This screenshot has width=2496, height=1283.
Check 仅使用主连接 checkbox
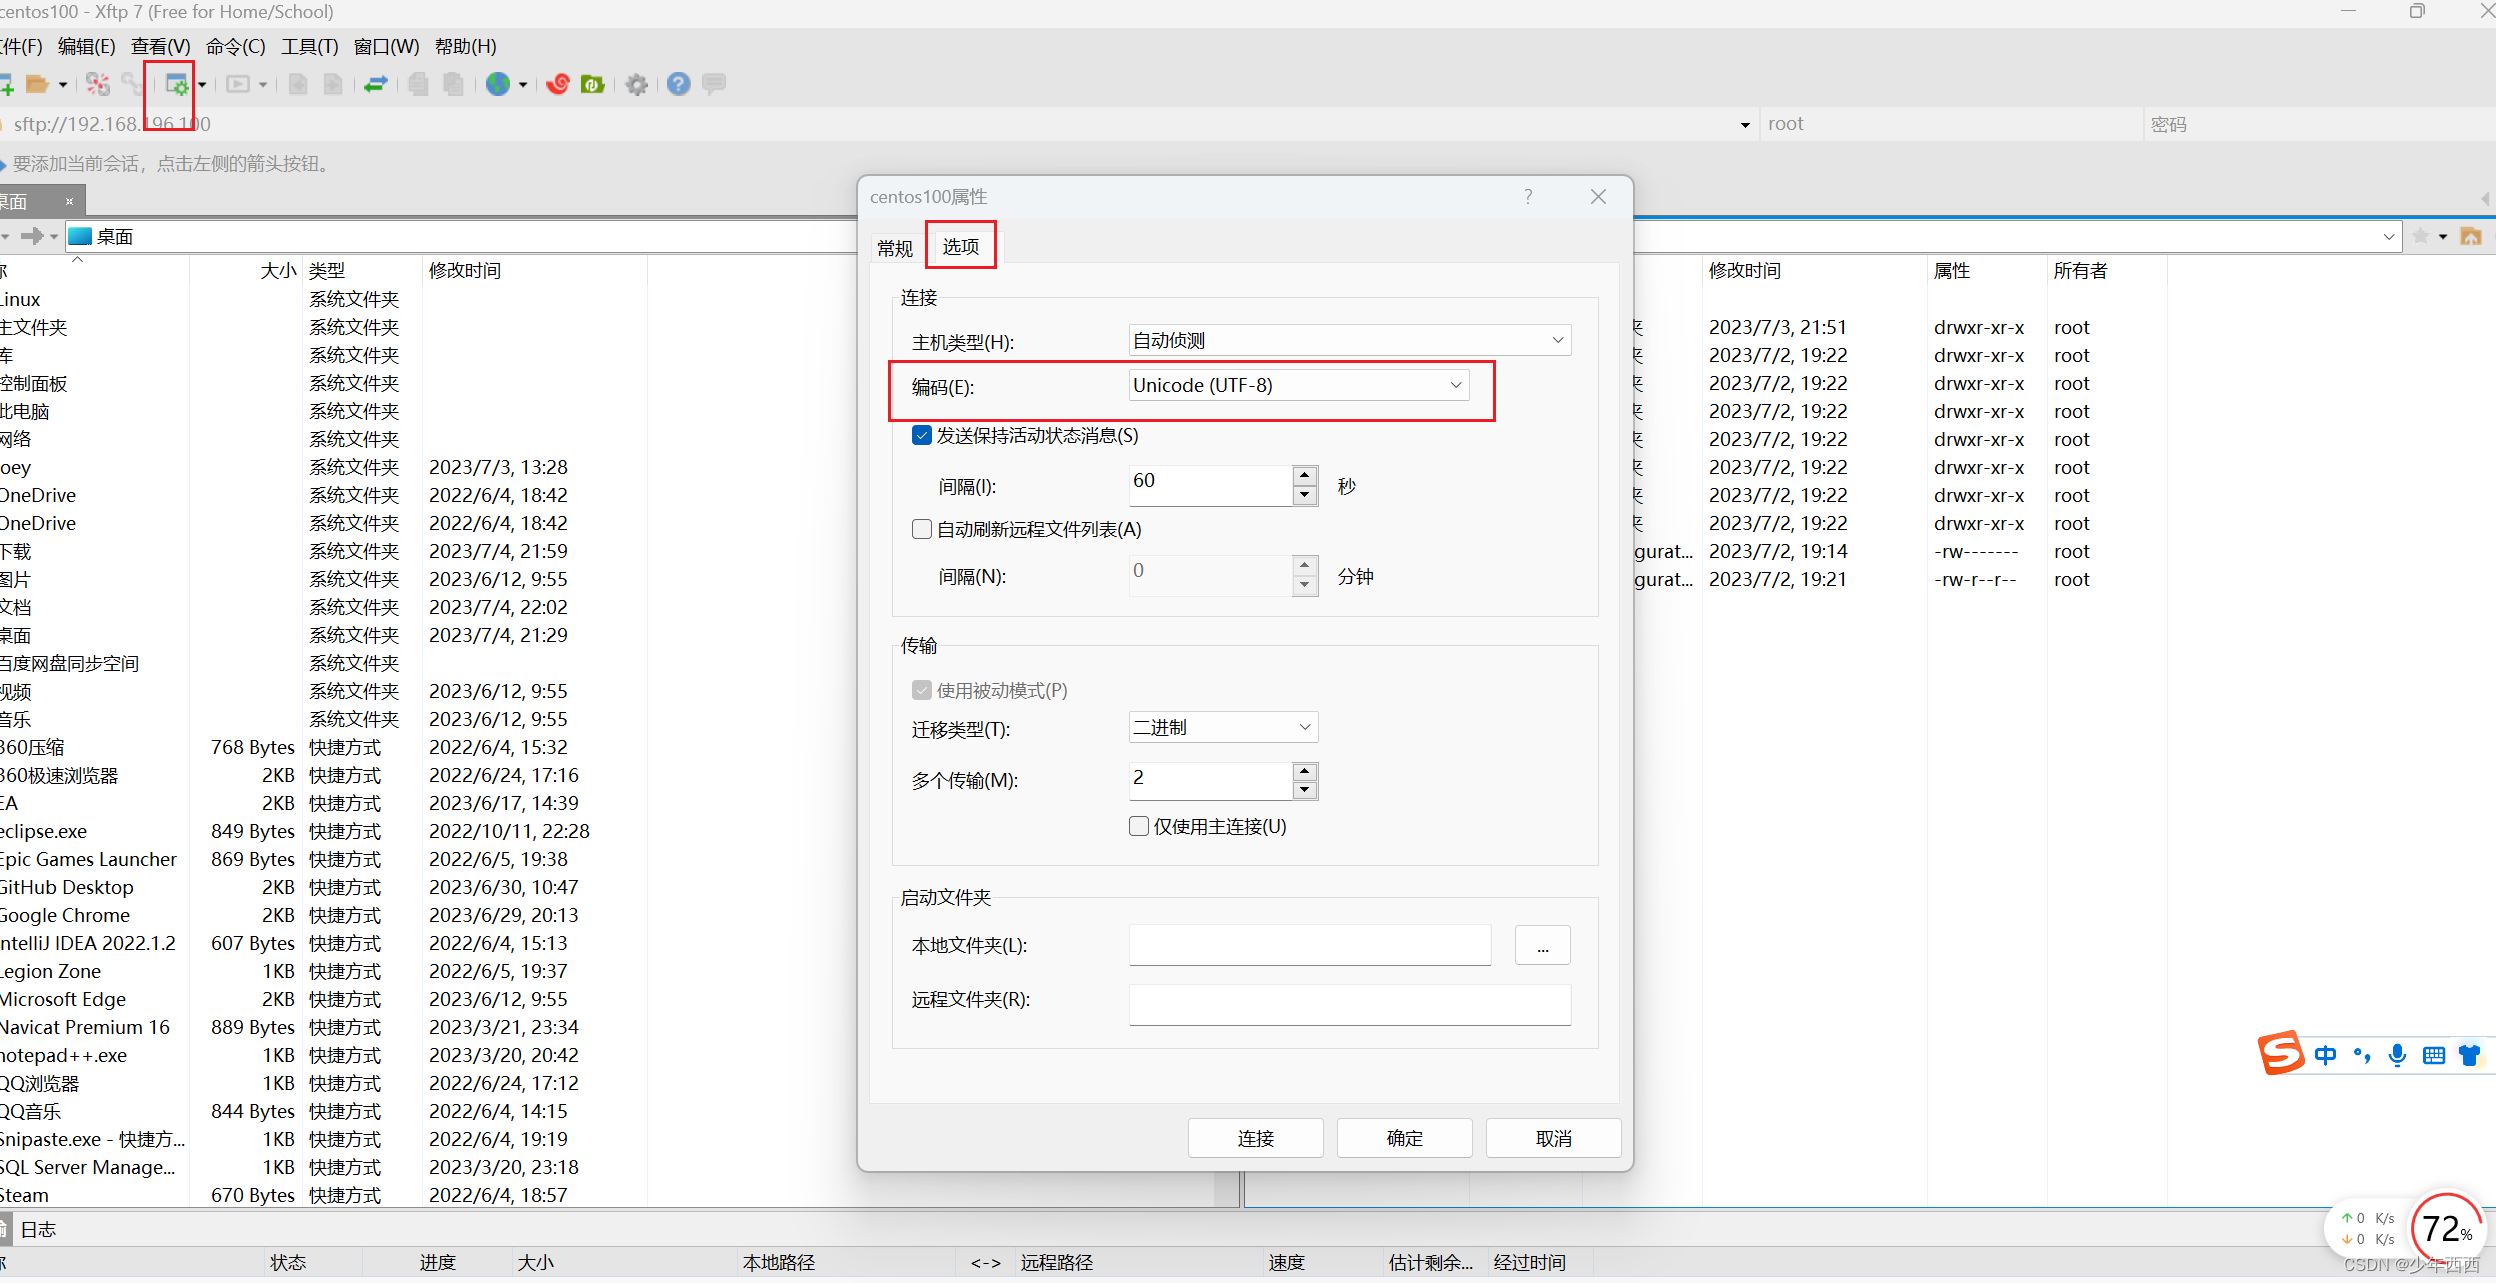[x=1139, y=826]
